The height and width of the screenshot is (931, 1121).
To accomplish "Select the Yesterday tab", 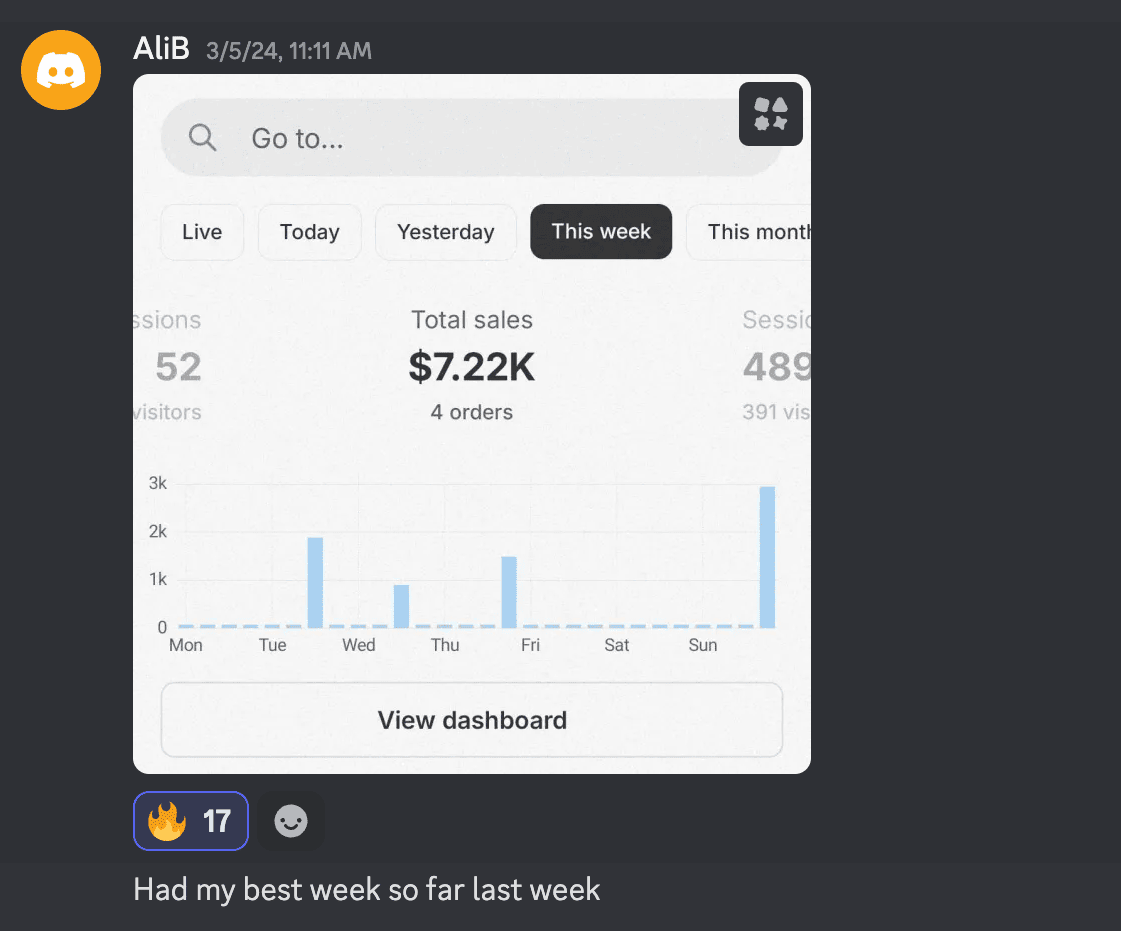I will pyautogui.click(x=445, y=232).
